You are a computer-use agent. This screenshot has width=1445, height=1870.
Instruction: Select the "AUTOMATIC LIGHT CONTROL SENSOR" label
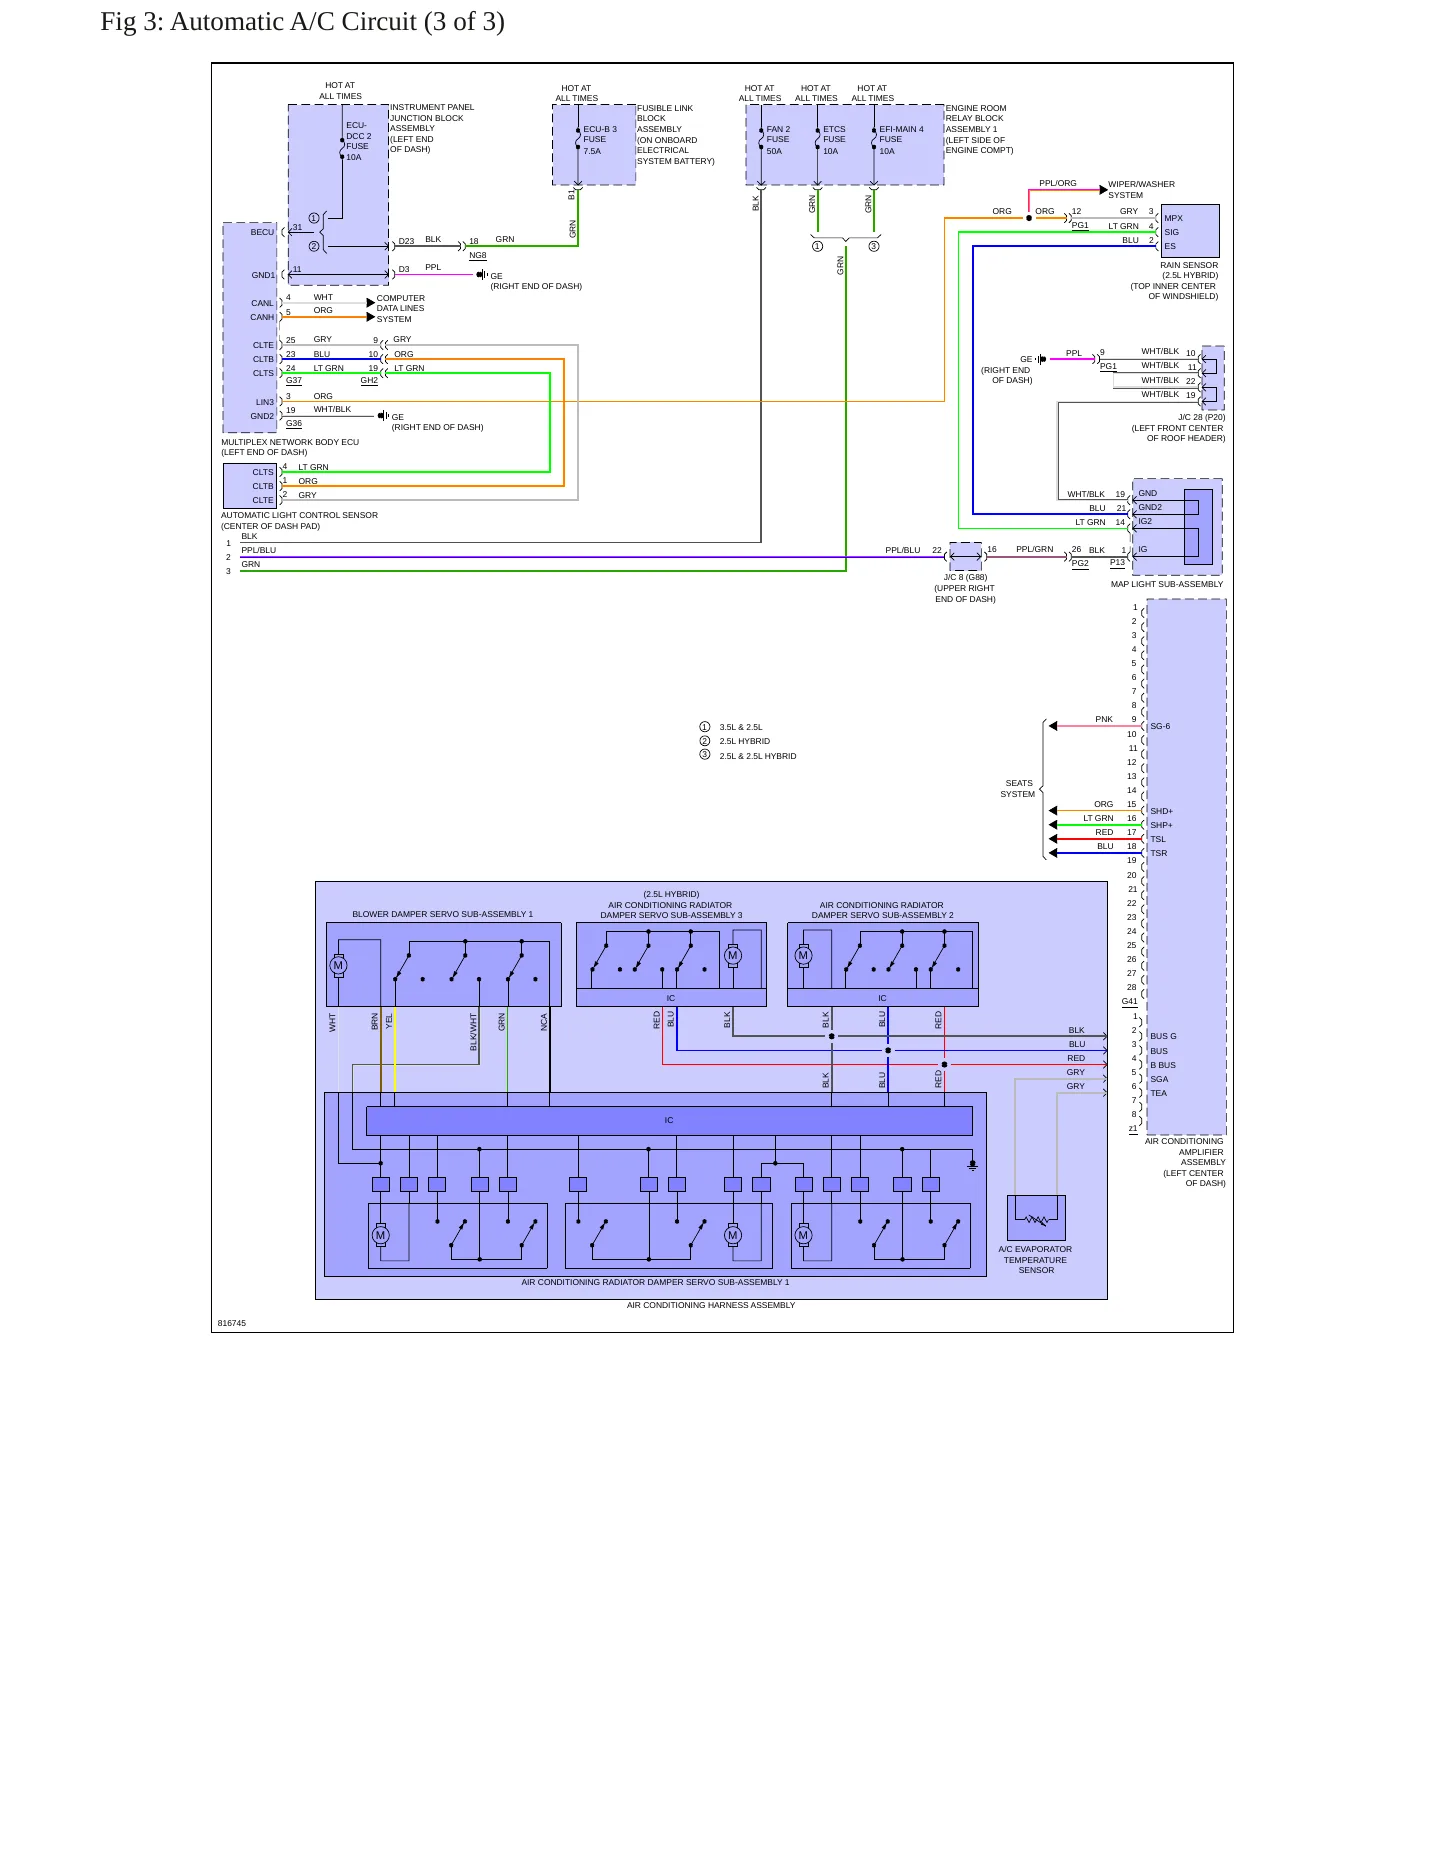point(299,515)
